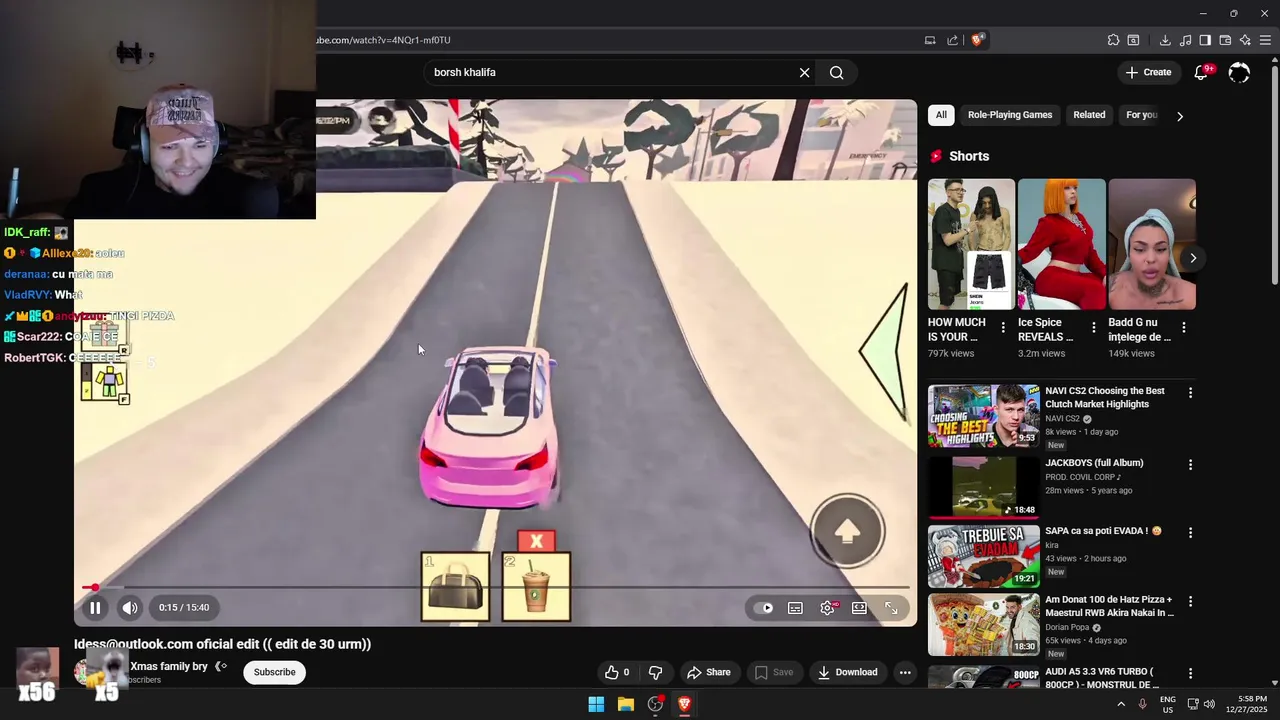Open Brave Shields lion icon

[978, 40]
